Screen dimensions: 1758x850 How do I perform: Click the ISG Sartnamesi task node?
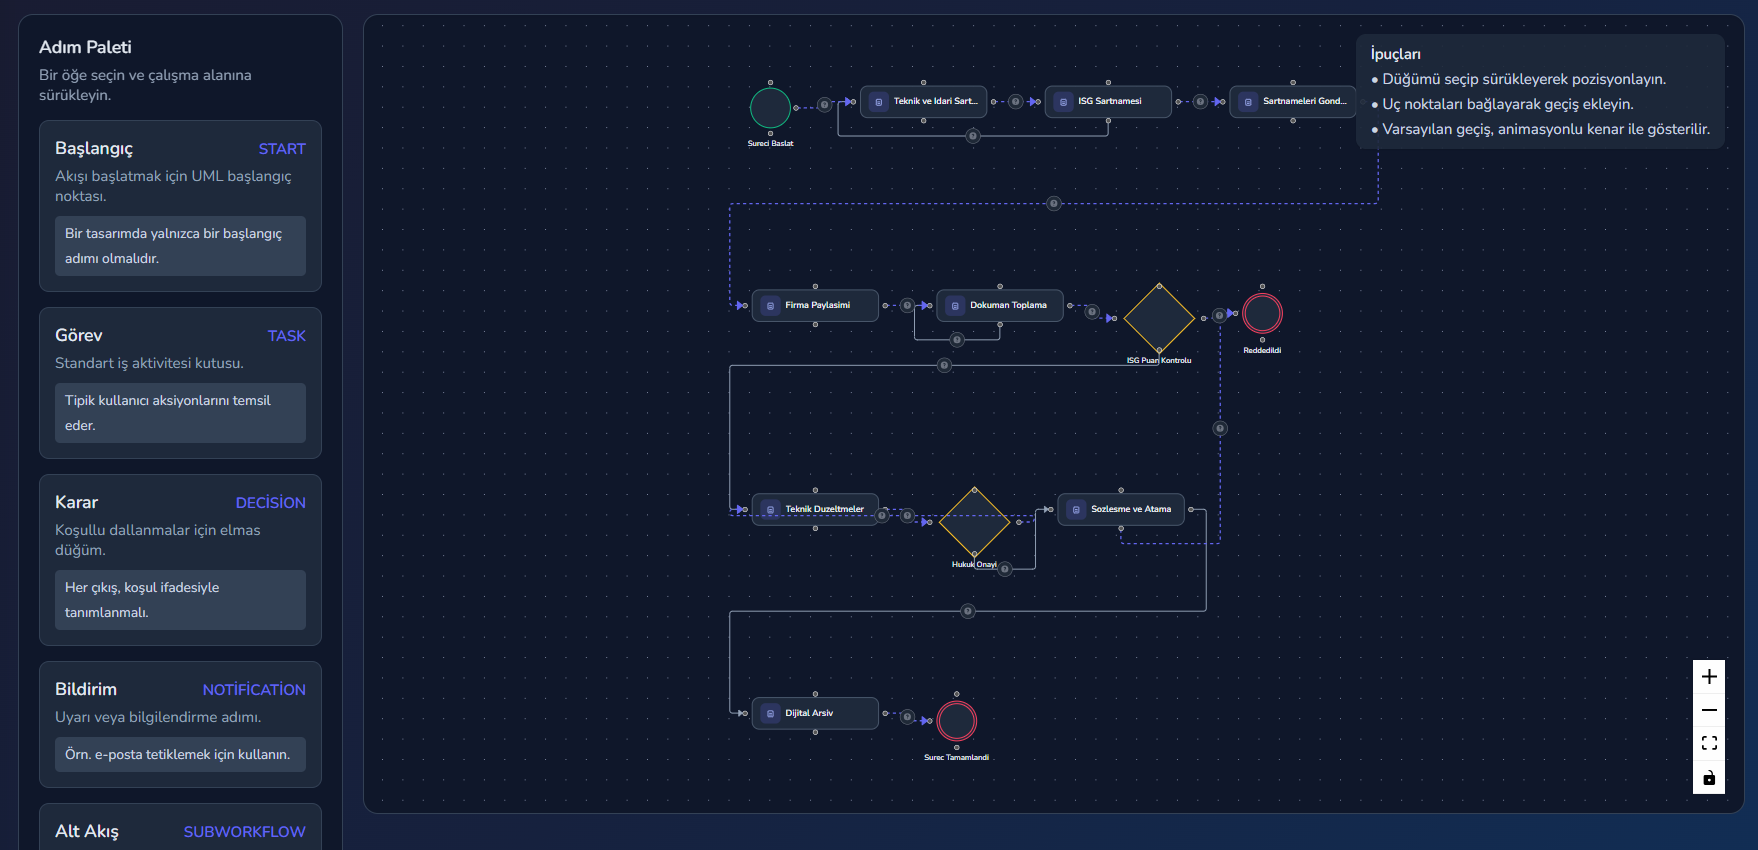click(x=1108, y=101)
